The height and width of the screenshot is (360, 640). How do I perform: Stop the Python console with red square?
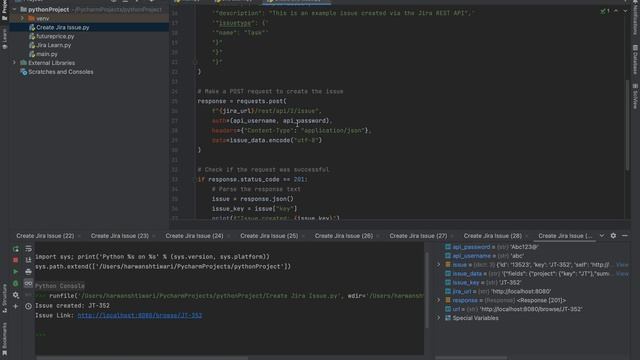click(x=16, y=260)
